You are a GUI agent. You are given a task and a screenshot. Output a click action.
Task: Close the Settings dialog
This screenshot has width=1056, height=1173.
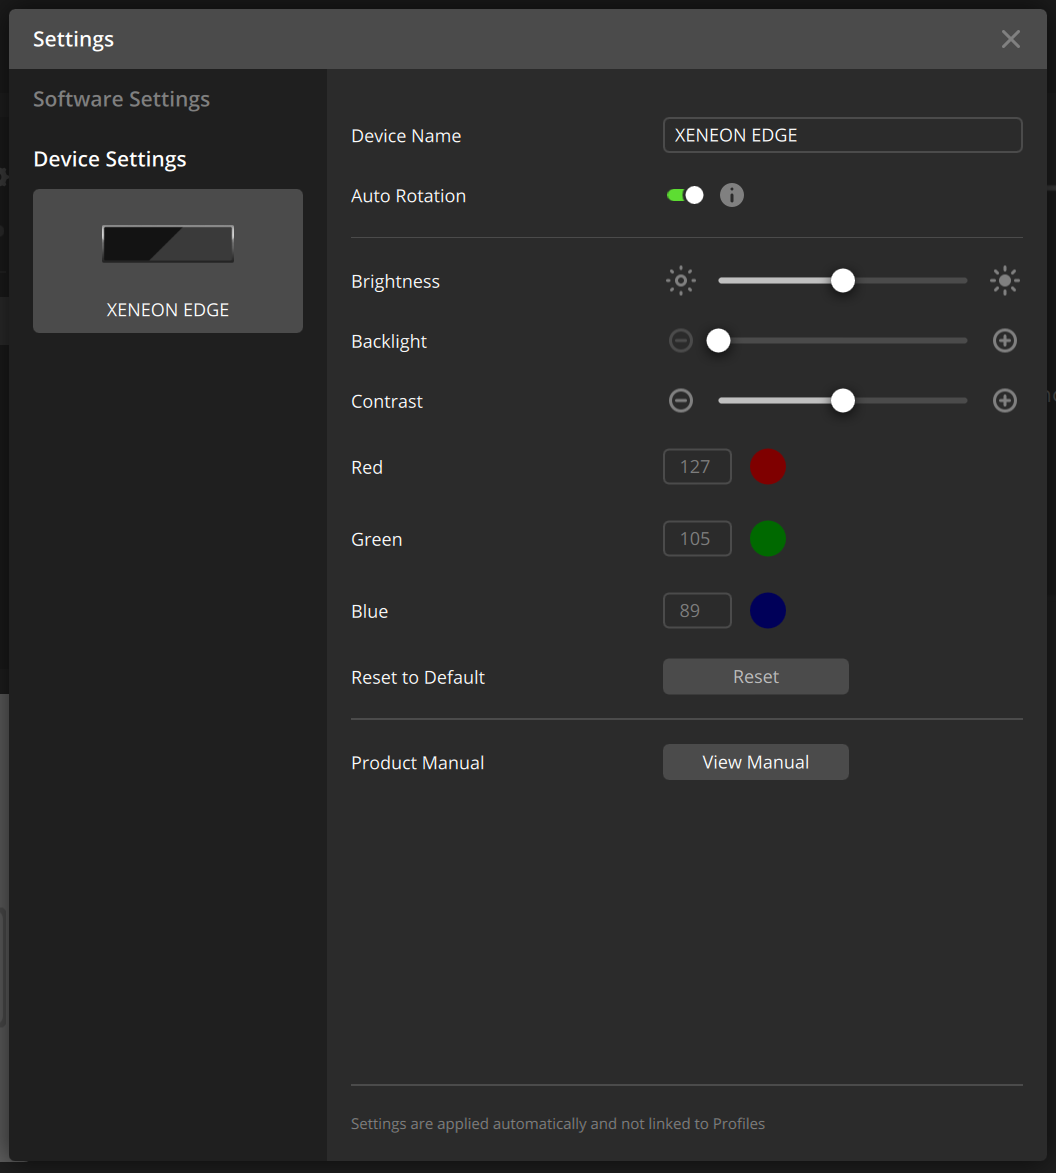coord(1010,39)
